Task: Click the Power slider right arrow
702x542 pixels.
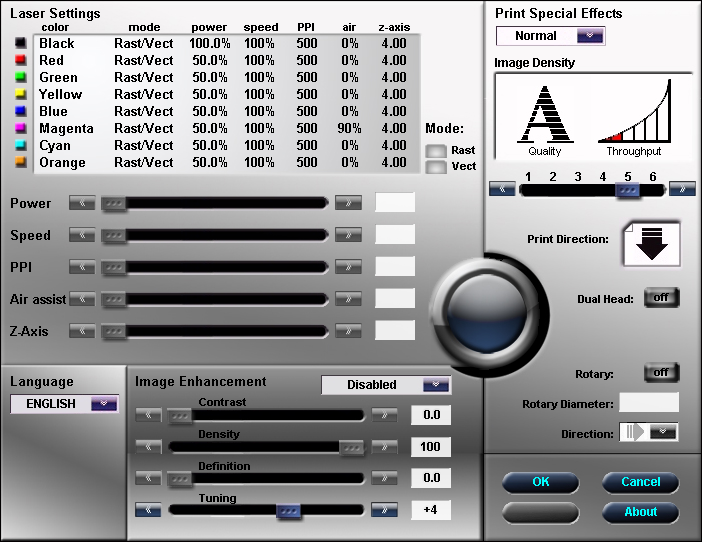Action: pos(348,203)
